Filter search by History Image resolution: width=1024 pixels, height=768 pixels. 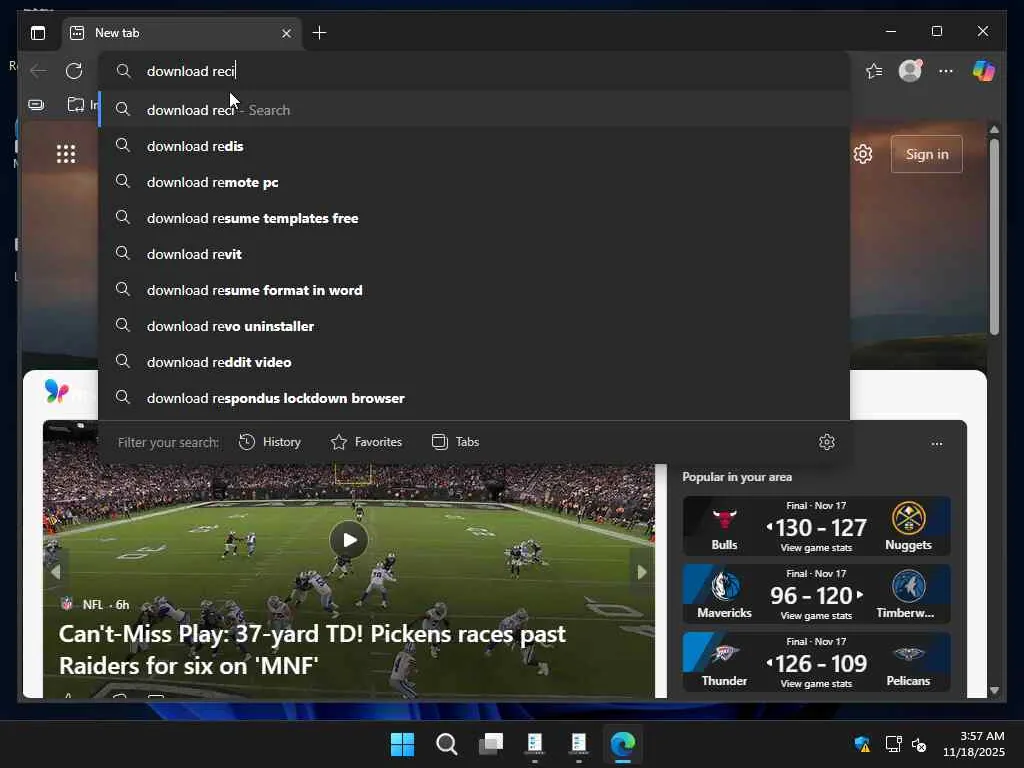tap(270, 442)
